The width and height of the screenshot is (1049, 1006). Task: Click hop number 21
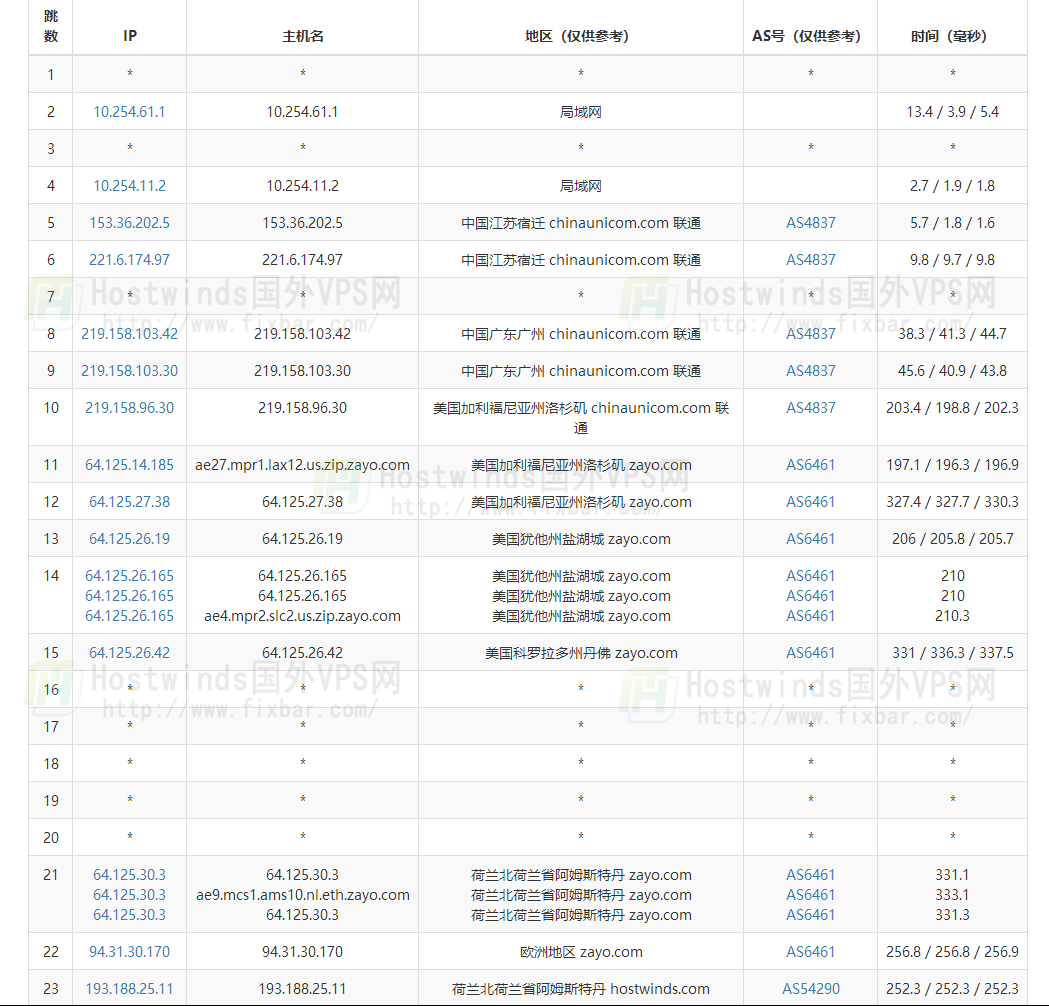51,875
